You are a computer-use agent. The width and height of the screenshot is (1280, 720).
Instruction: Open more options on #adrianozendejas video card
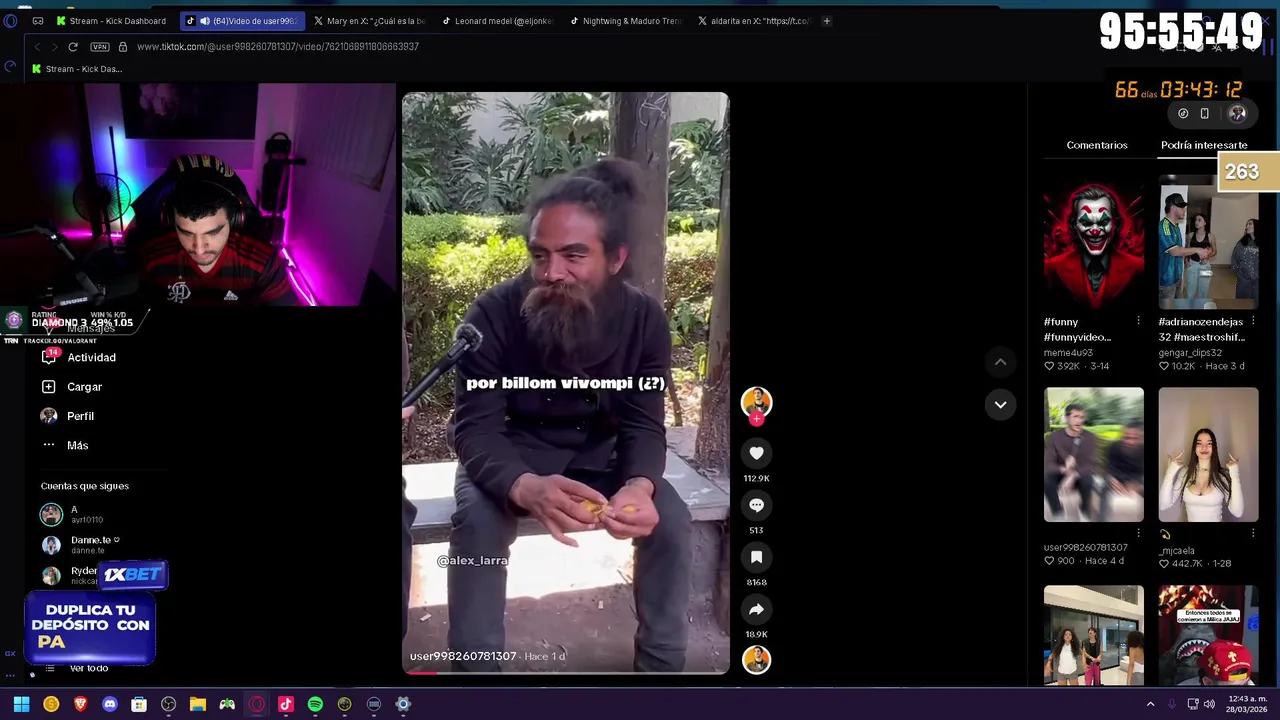click(1252, 321)
